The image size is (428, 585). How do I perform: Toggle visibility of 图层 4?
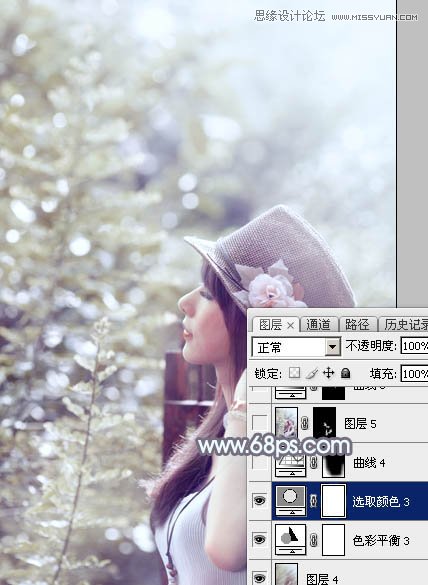point(259,577)
